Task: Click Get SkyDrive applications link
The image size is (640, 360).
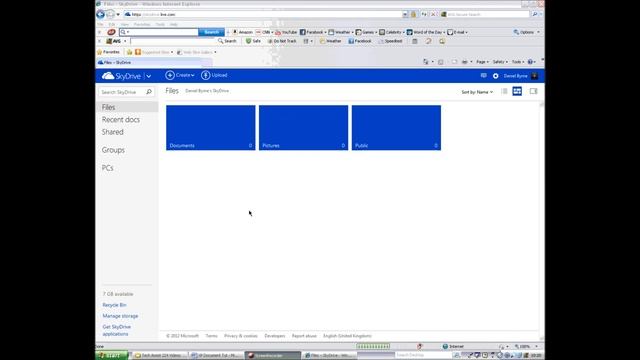Action: [117, 330]
